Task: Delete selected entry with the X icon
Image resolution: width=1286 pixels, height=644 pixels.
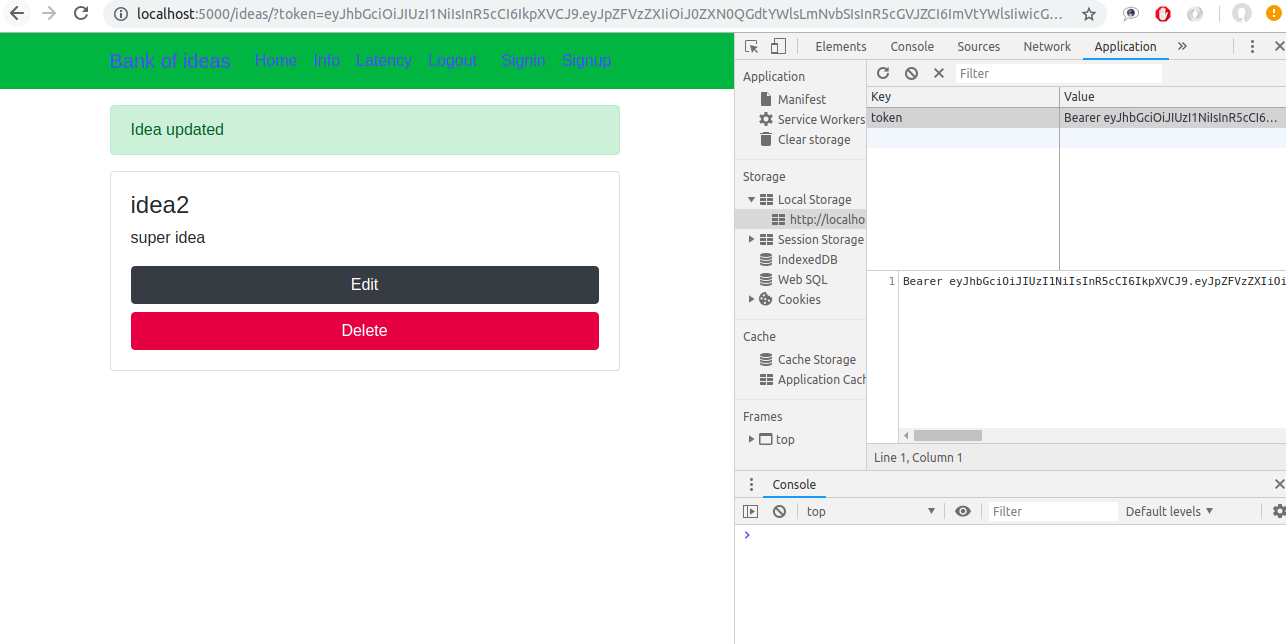Action: click(x=938, y=73)
